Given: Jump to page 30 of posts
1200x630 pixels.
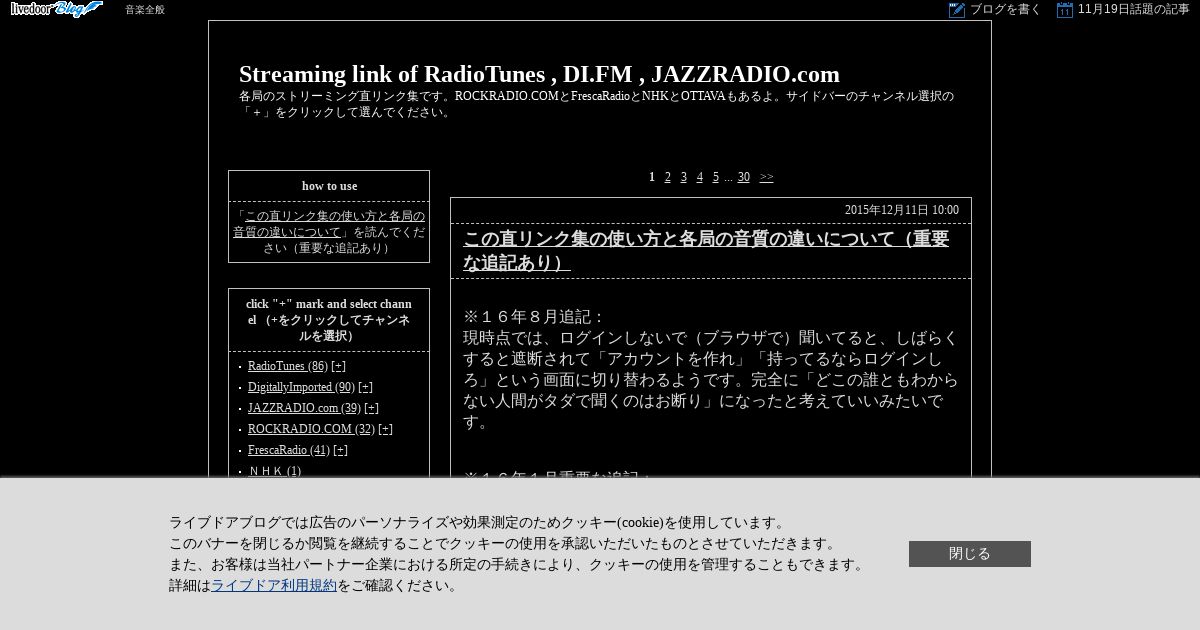Looking at the screenshot, I should [744, 177].
